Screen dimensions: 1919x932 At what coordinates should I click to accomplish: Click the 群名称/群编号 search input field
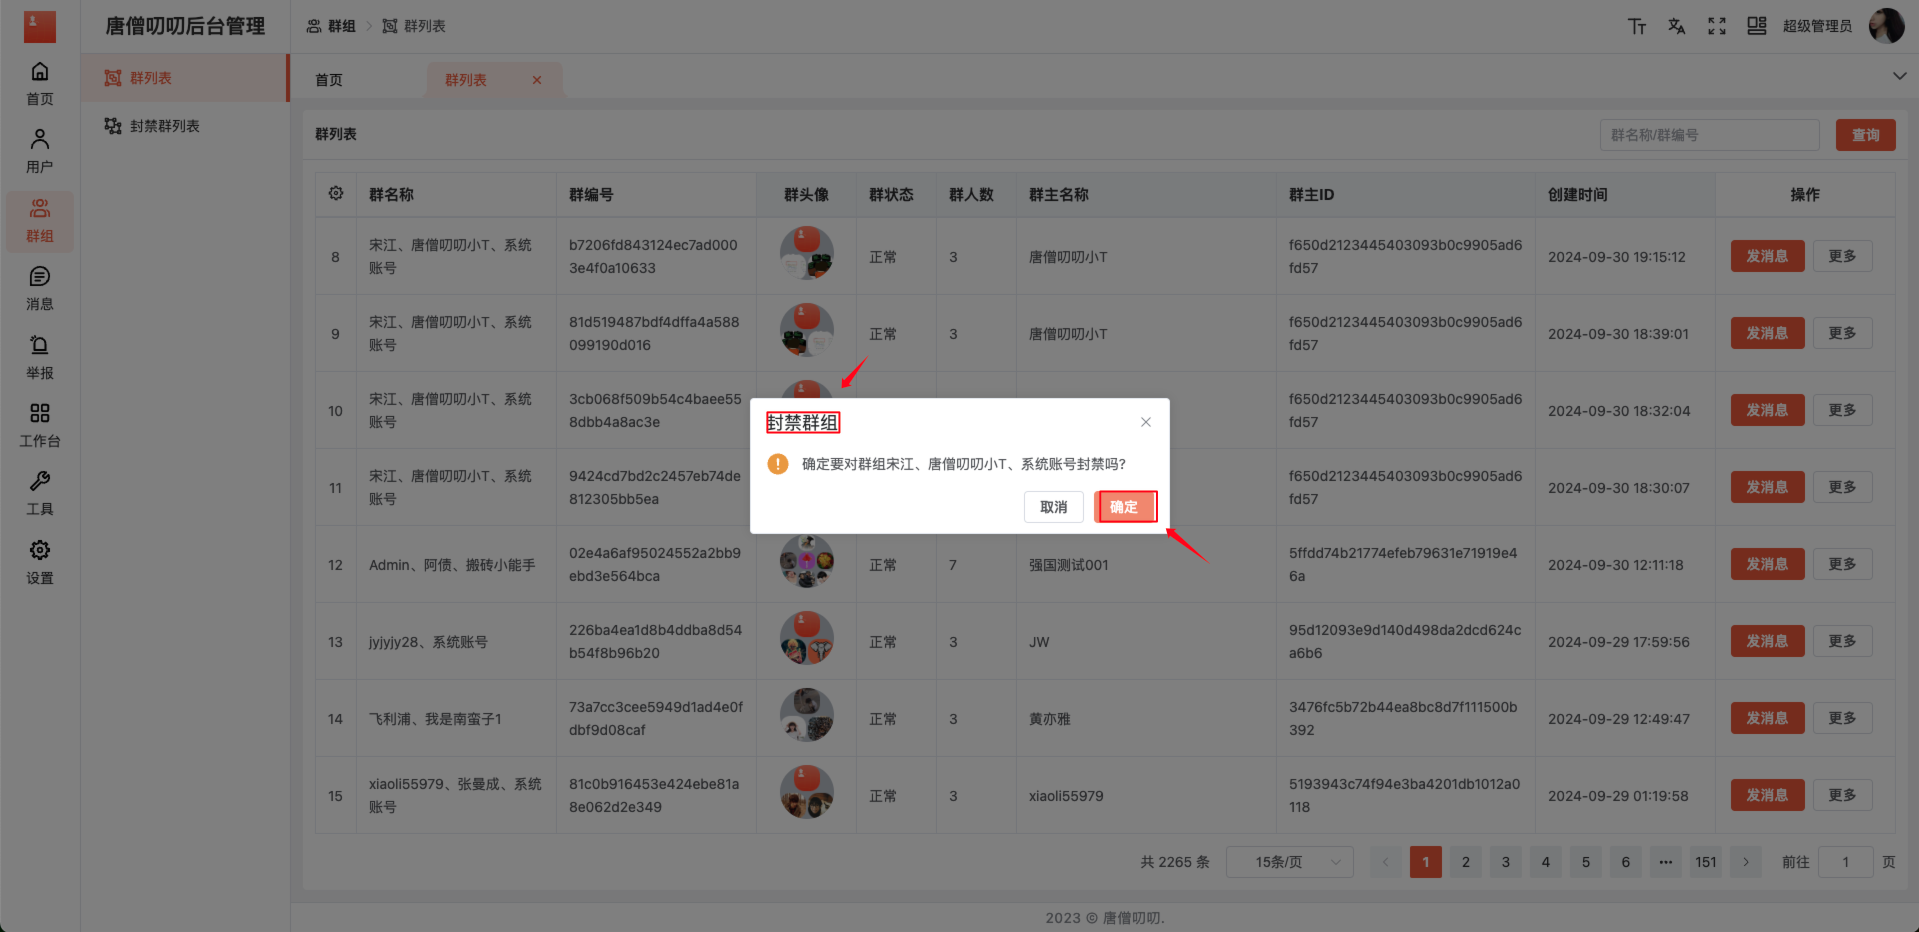tap(1709, 134)
